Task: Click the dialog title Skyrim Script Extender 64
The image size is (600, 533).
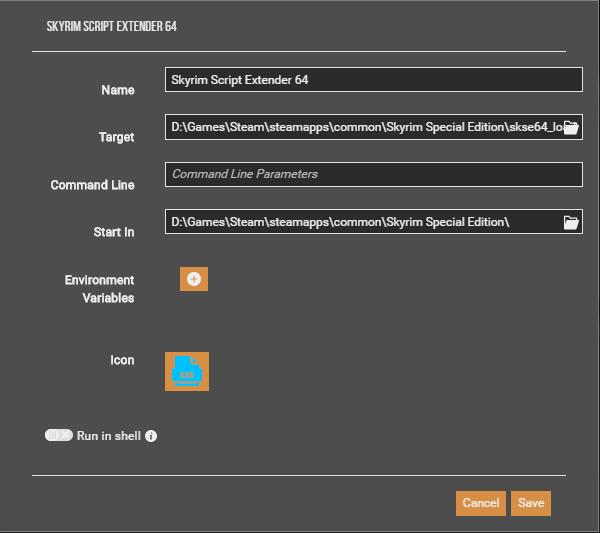Action: (x=112, y=26)
